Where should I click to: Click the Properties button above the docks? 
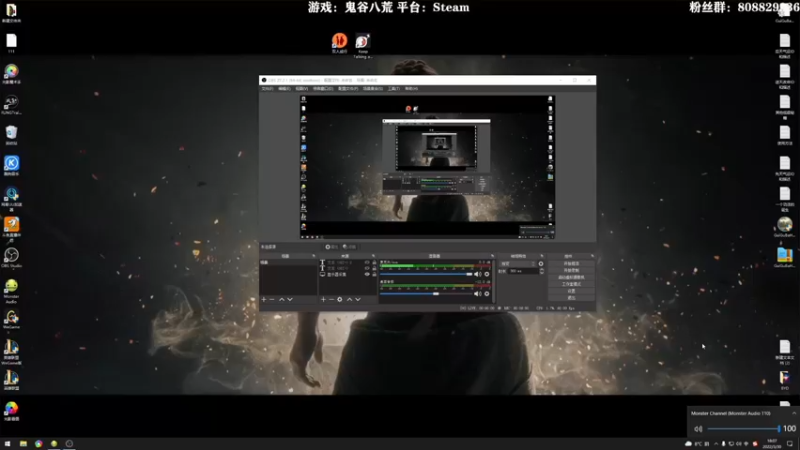point(331,247)
